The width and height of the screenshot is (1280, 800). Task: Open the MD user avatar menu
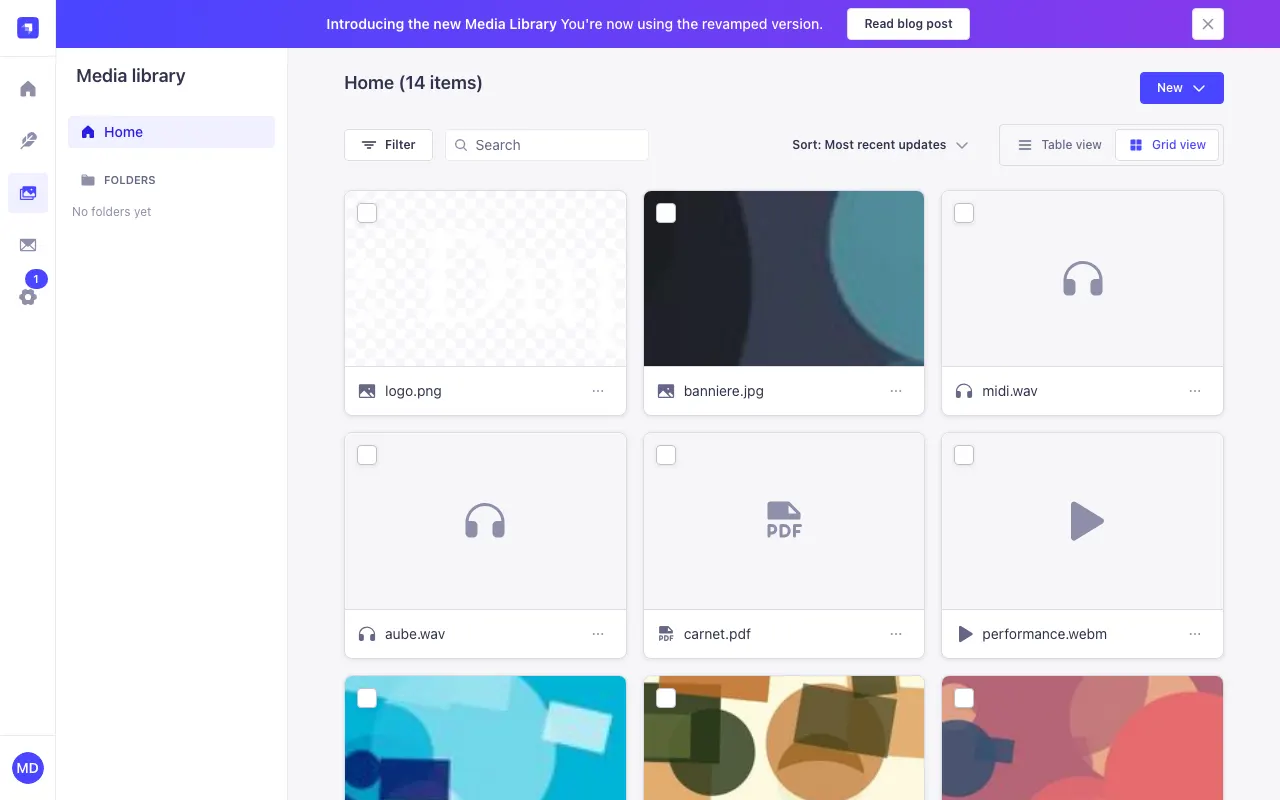[x=28, y=768]
